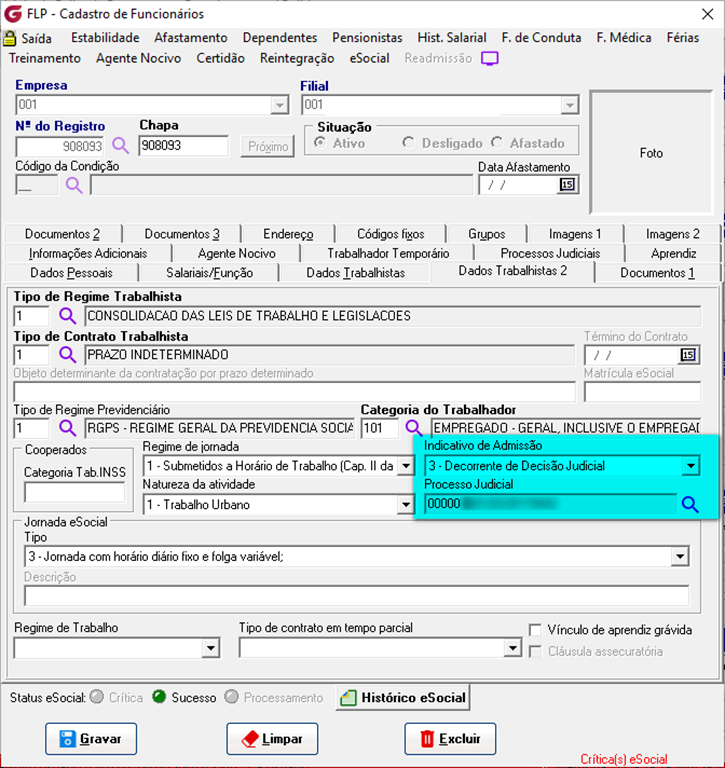
Task: Switch to Imagens 1 tab
Action: point(575,234)
